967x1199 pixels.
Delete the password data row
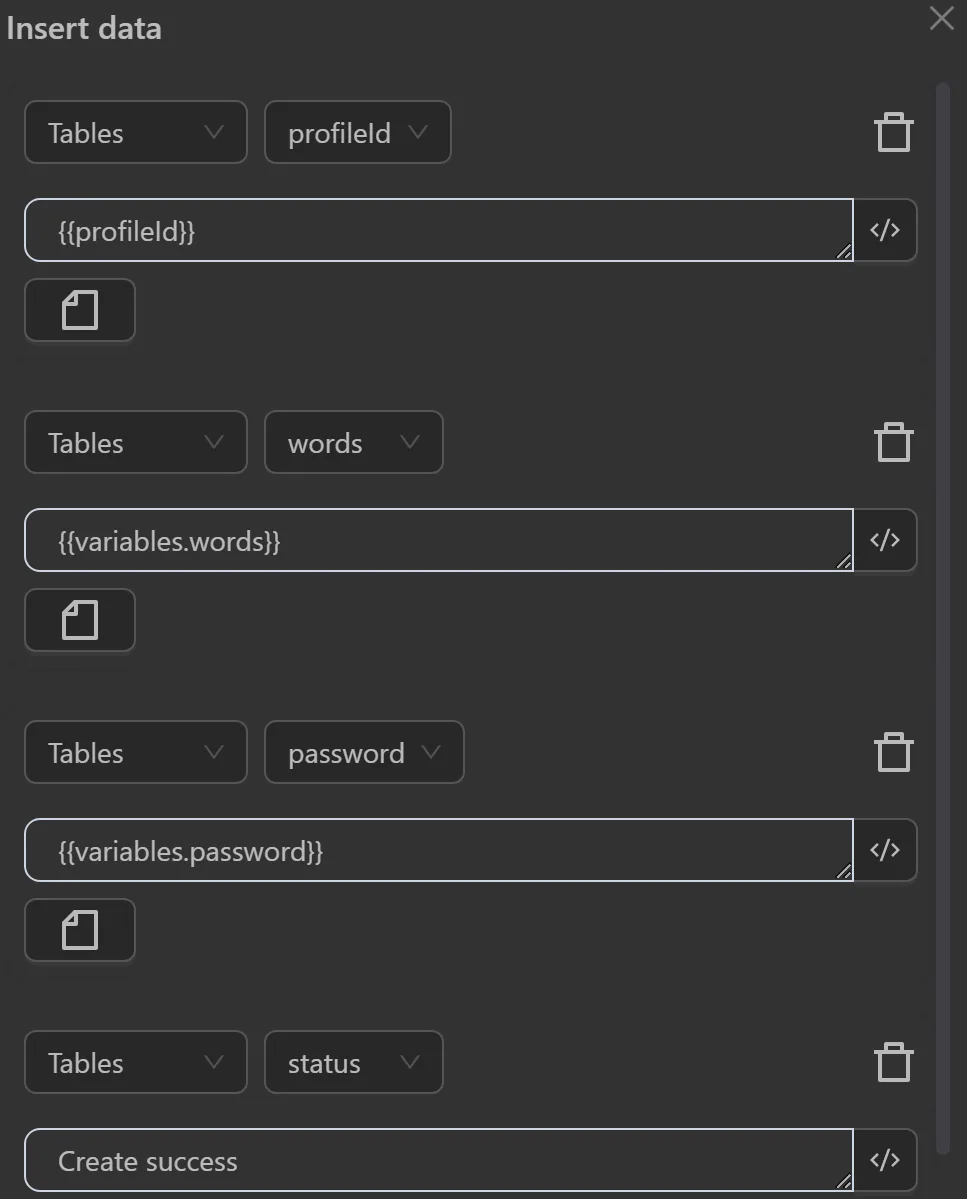pyautogui.click(x=894, y=751)
